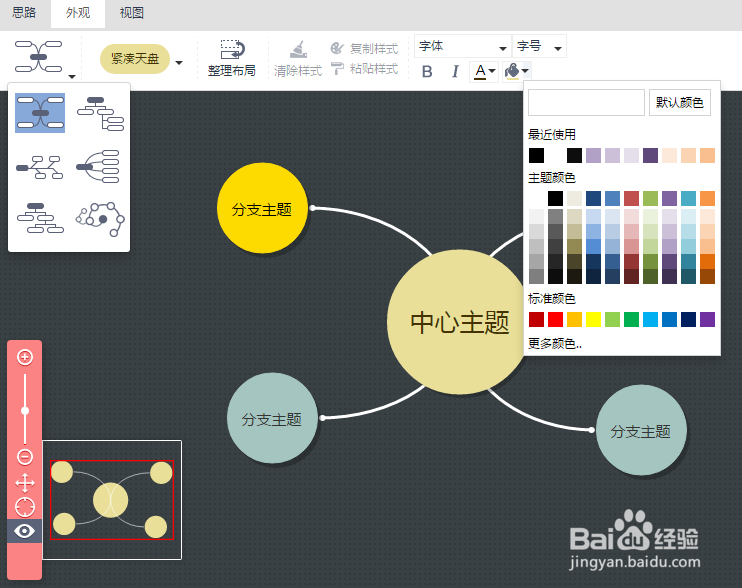Locate the root node with the target icon
Image resolution: width=742 pixels, height=588 pixels.
coord(25,507)
